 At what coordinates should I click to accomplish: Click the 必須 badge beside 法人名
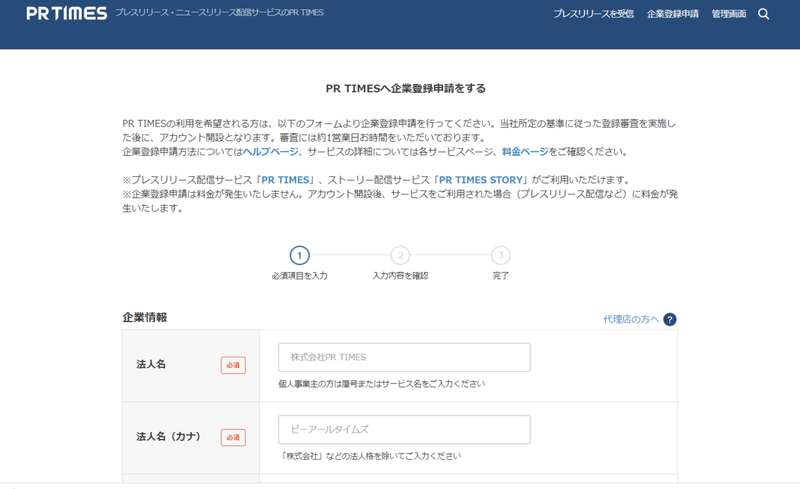click(233, 365)
